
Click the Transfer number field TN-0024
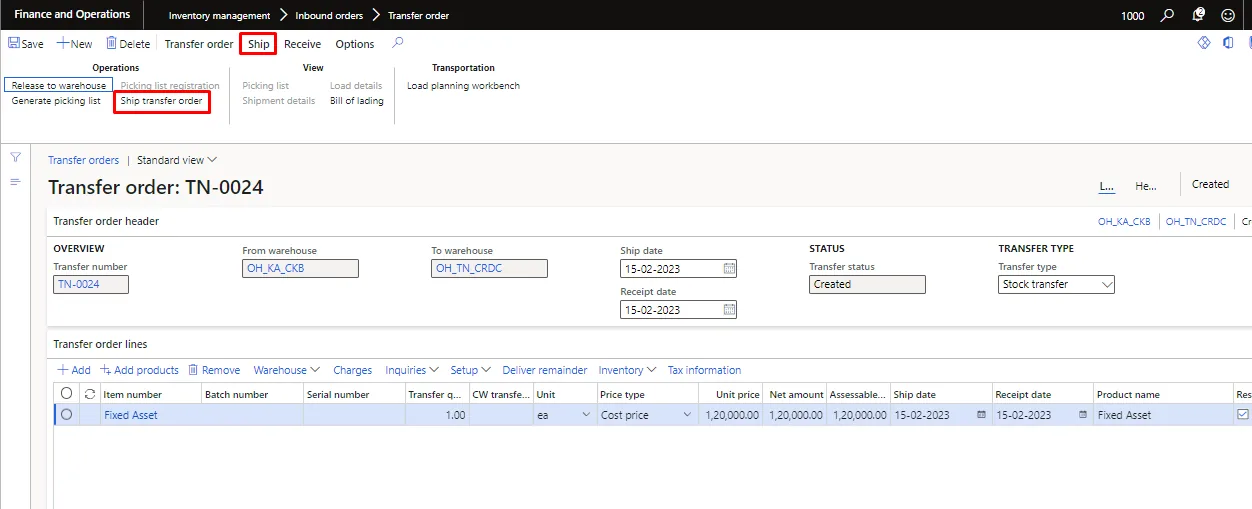[x=91, y=284]
